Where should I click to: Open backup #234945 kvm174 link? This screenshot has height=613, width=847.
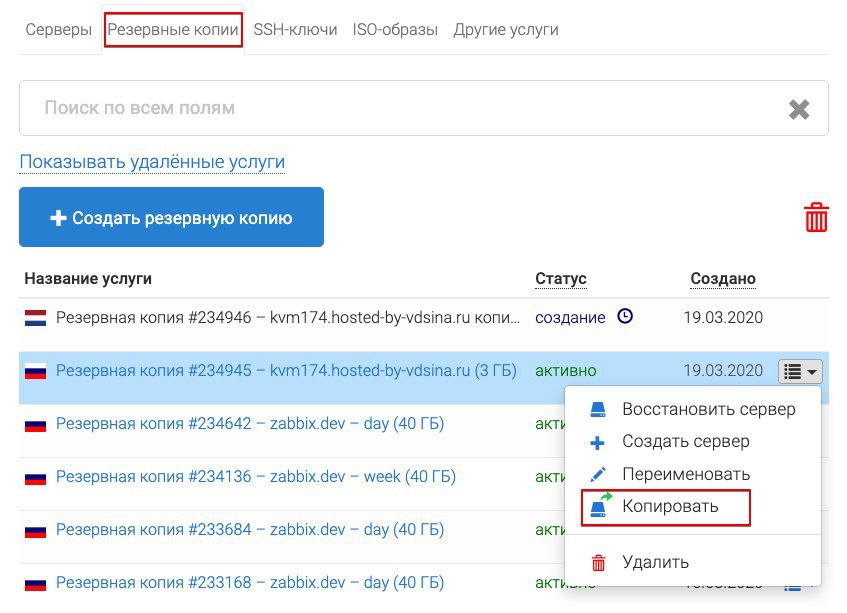286,371
